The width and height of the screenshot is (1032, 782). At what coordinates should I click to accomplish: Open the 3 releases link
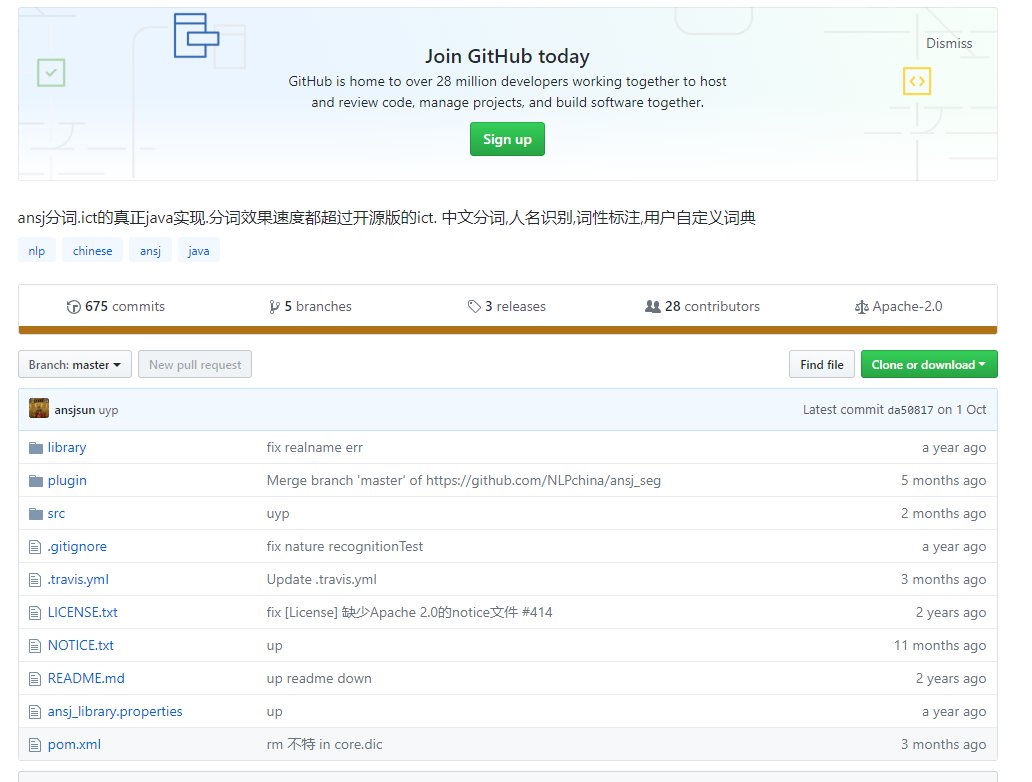507,307
